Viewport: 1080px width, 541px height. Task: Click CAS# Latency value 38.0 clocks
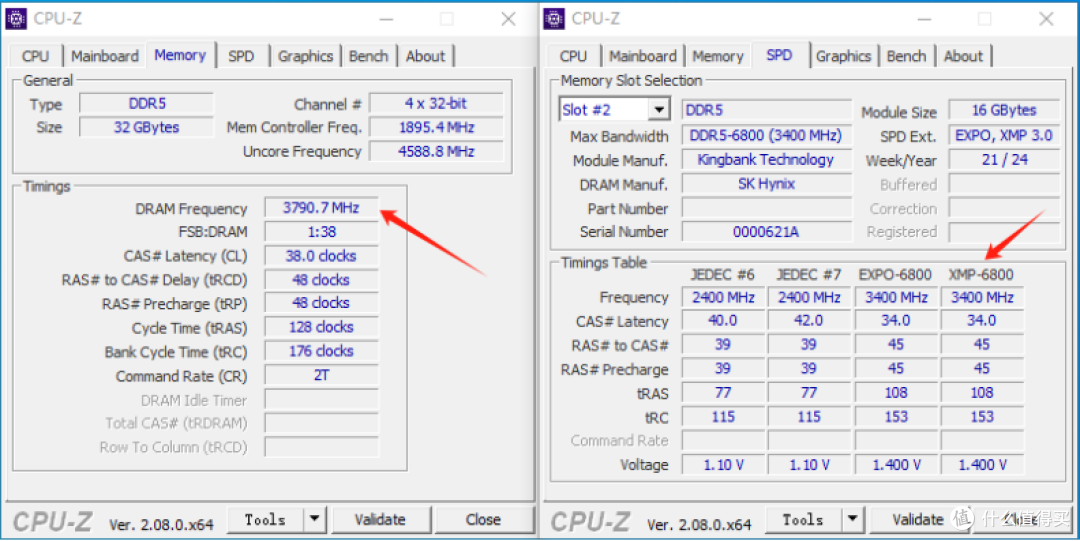(x=322, y=256)
